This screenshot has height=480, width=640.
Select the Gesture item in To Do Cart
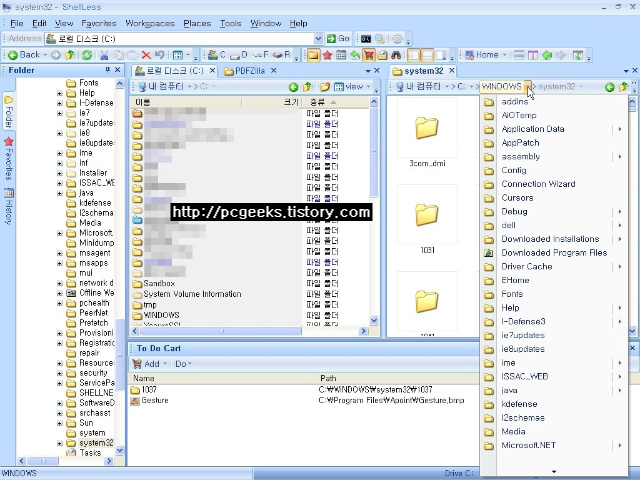pos(154,400)
